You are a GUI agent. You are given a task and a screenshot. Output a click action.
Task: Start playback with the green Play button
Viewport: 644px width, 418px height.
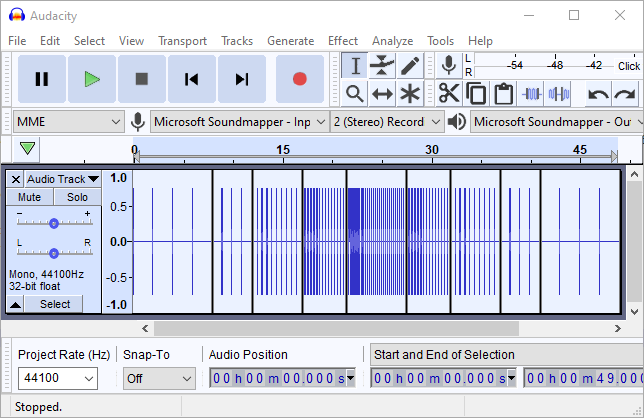point(92,79)
